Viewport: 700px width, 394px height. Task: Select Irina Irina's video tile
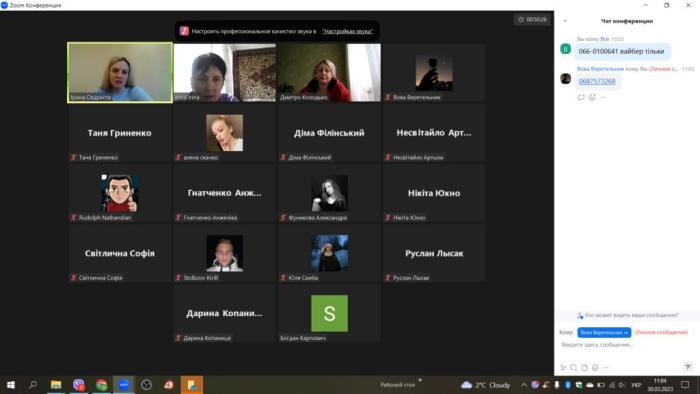(225, 72)
